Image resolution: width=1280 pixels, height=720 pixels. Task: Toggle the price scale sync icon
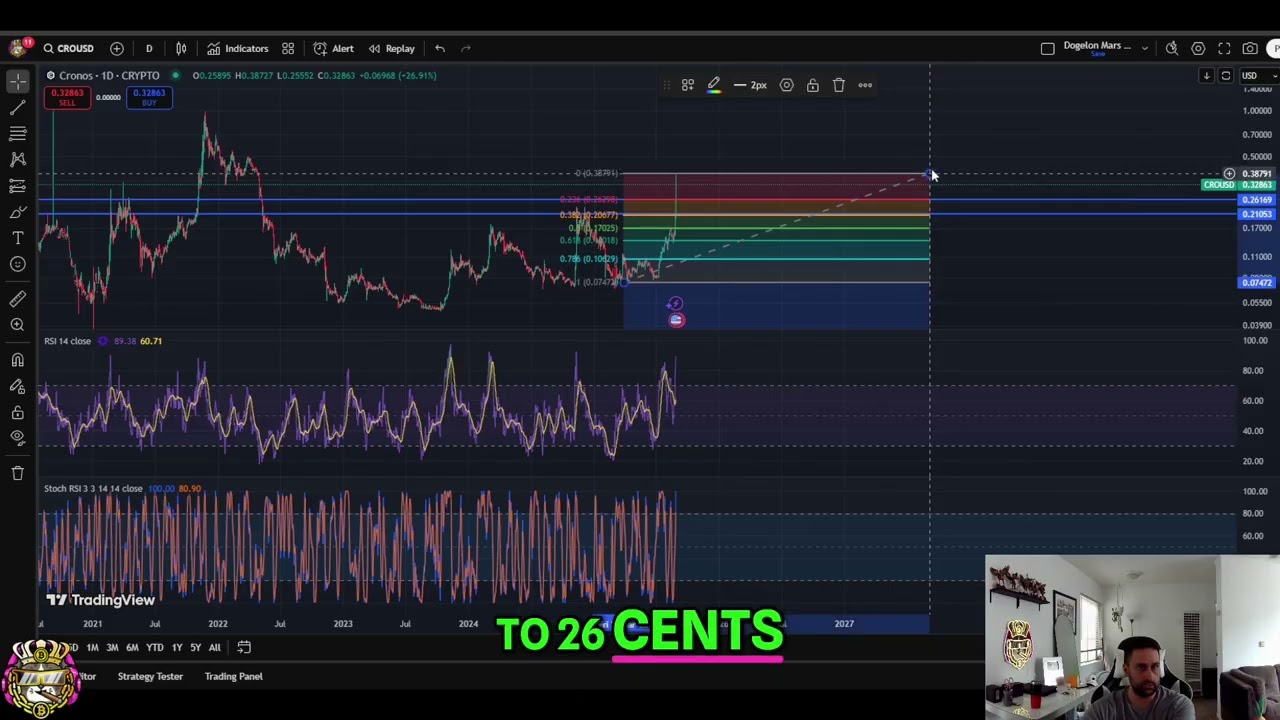click(x=1226, y=76)
